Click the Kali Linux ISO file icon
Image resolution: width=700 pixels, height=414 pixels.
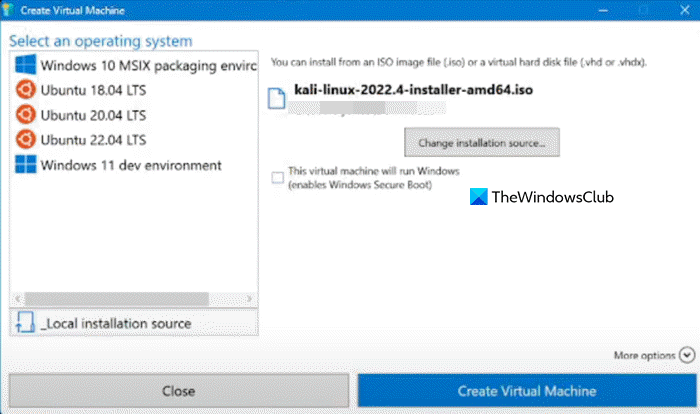[277, 96]
